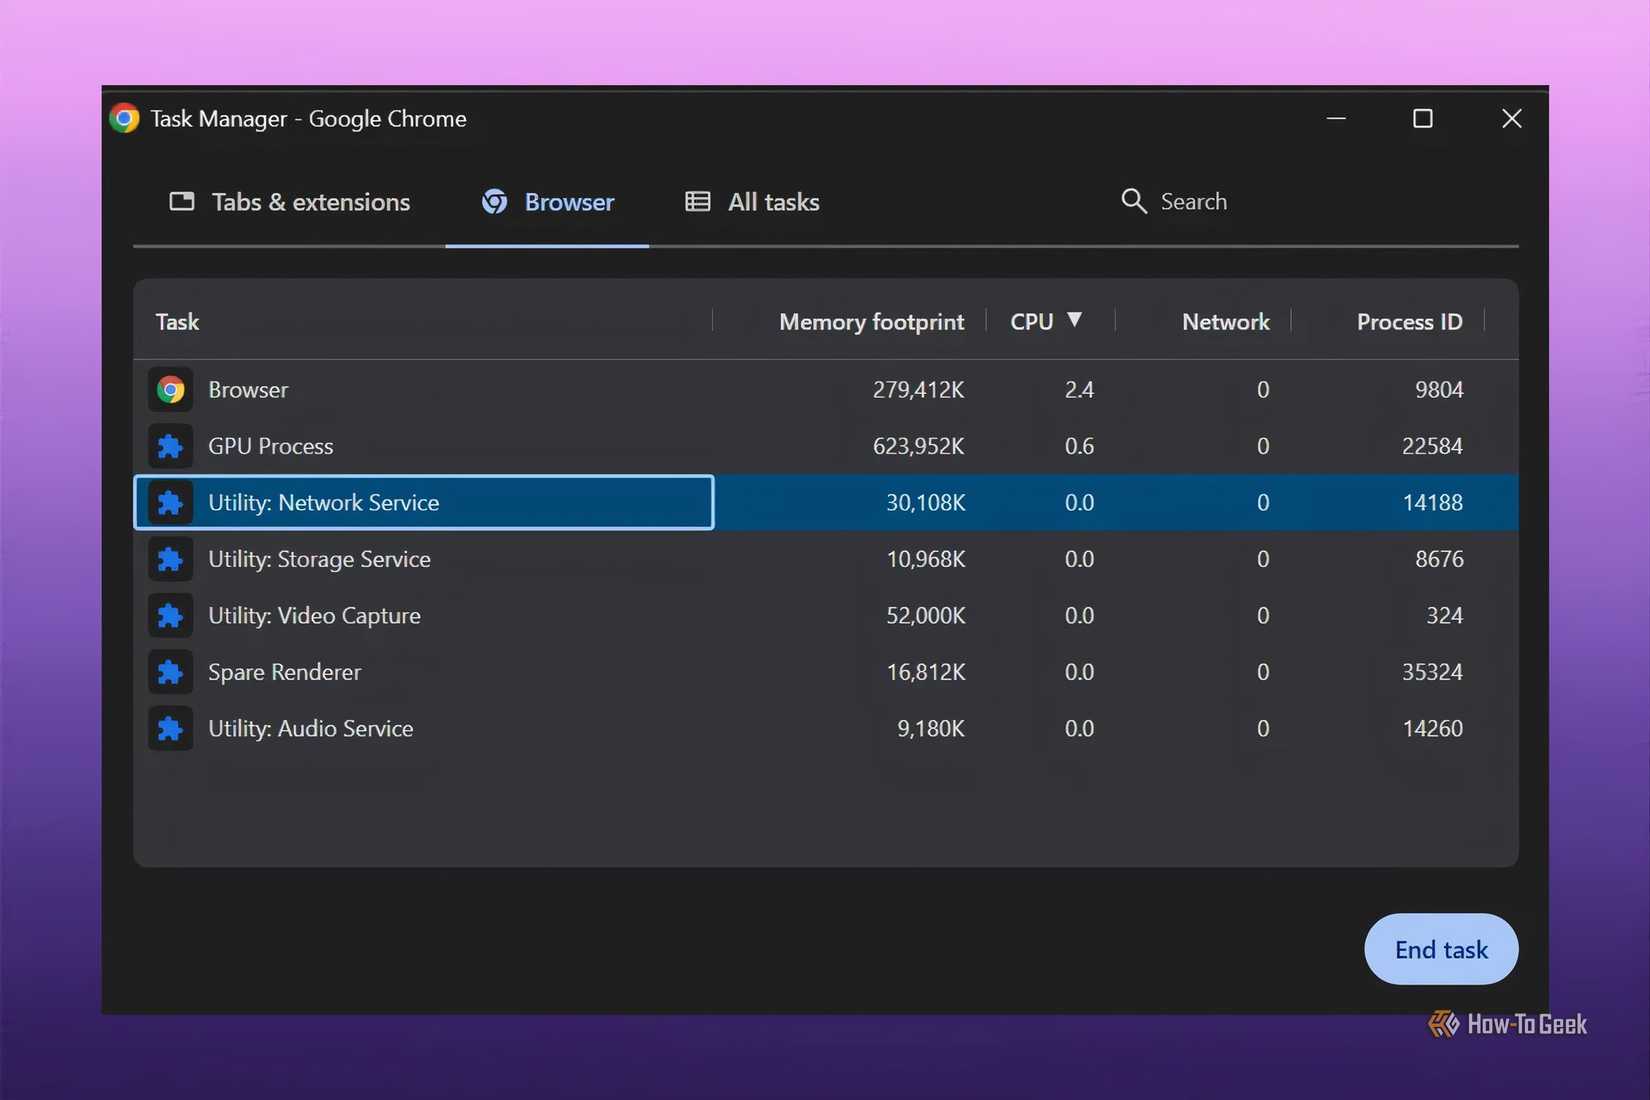Select the GPU Process row
This screenshot has height=1100, width=1650.
826,446
